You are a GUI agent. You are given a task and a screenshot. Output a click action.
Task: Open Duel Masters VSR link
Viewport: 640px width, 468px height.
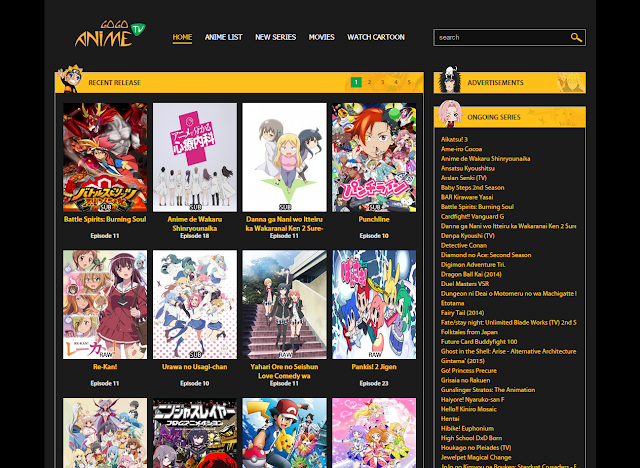pyautogui.click(x=465, y=284)
